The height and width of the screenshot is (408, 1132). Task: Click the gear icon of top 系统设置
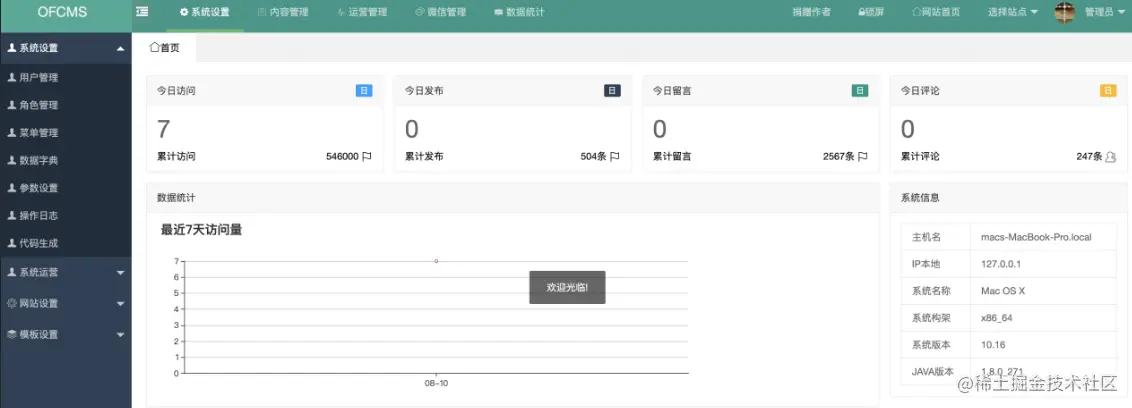tap(184, 12)
